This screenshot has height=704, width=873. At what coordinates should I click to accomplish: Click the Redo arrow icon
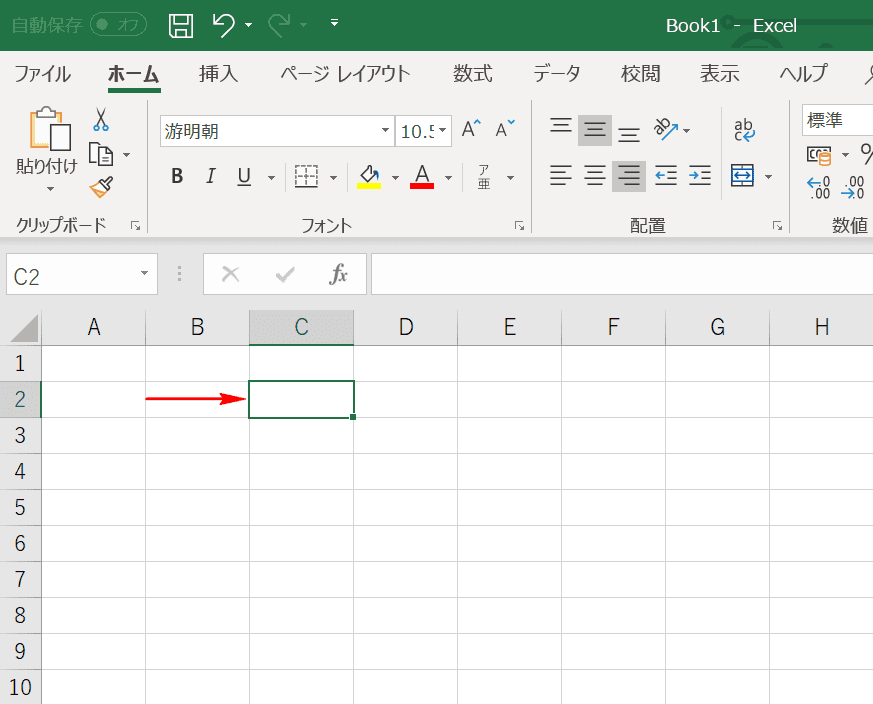click(279, 25)
